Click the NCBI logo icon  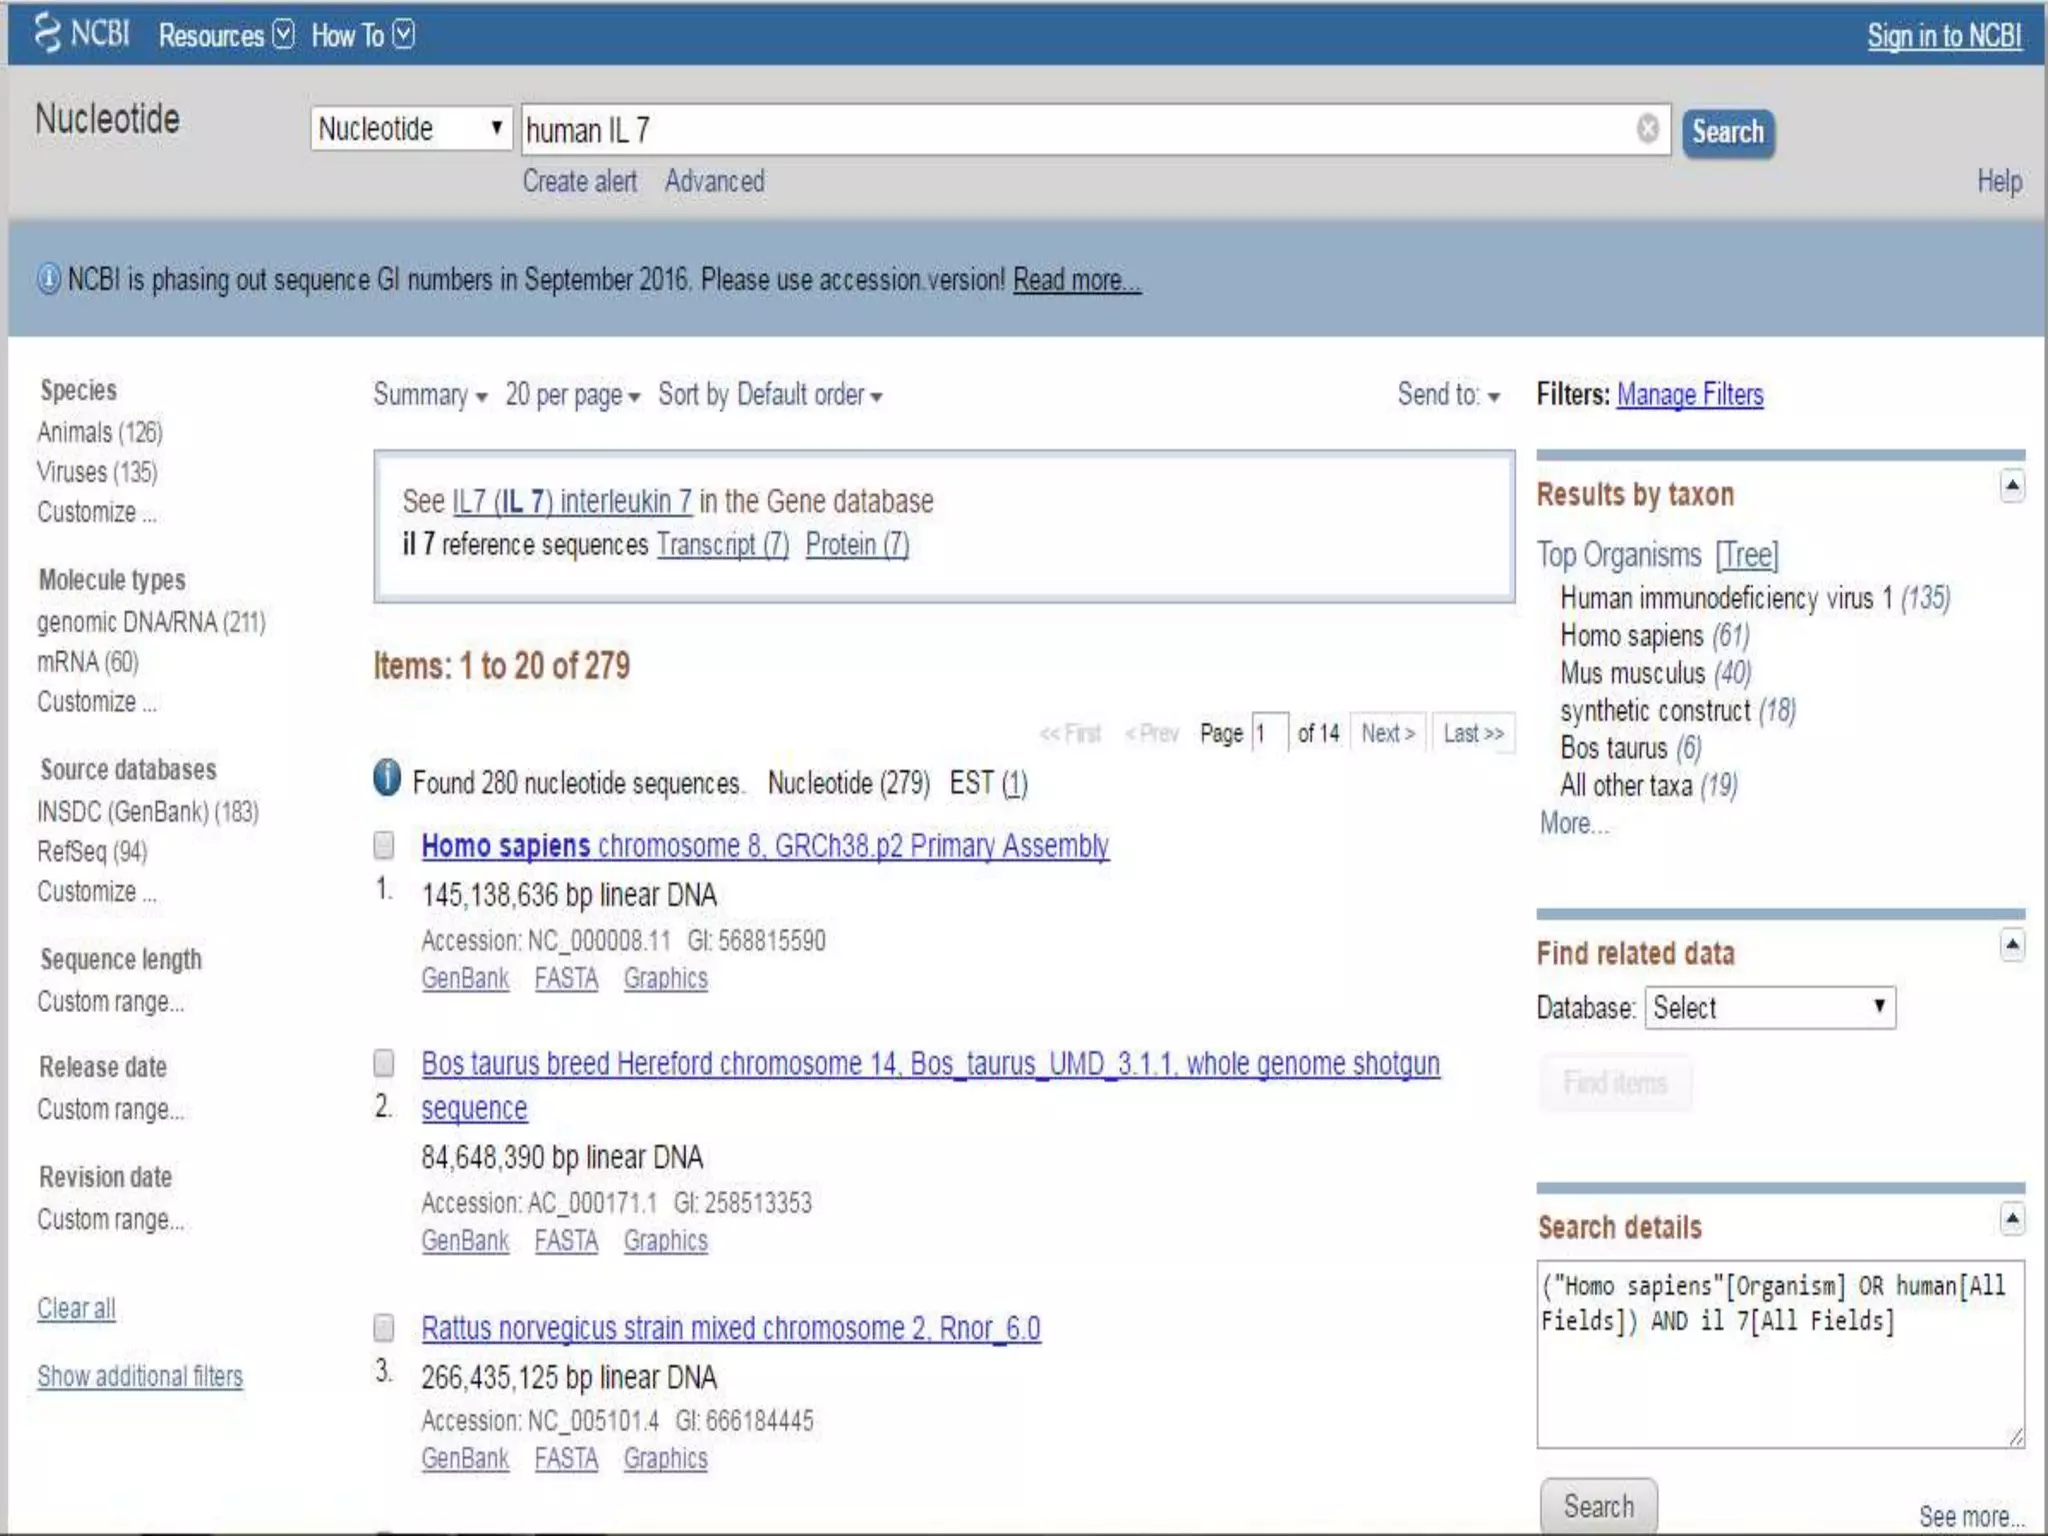47,33
